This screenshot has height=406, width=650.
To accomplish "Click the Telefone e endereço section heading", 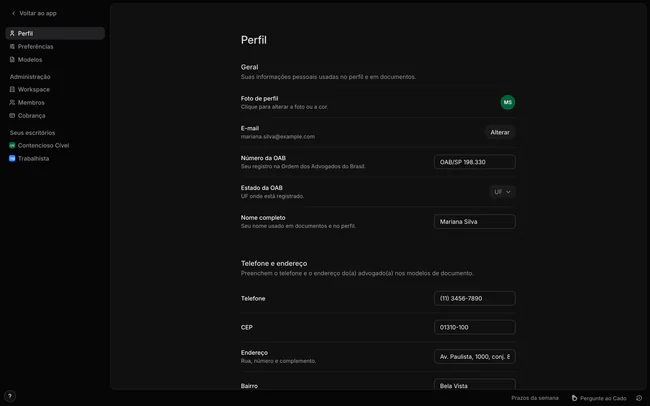I will 274,263.
